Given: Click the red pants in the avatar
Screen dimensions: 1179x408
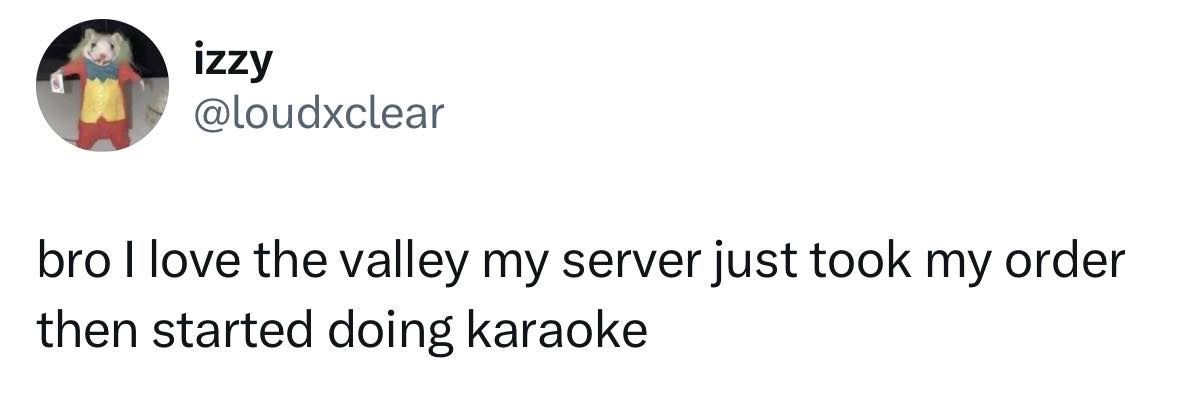Looking at the screenshot, I should 104,133.
